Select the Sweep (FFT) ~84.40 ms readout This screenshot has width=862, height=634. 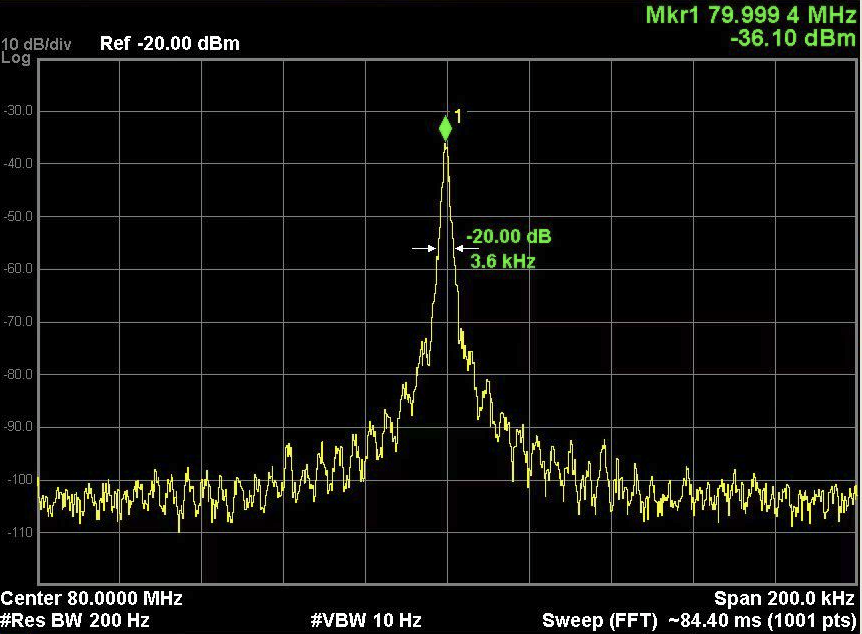tap(699, 621)
